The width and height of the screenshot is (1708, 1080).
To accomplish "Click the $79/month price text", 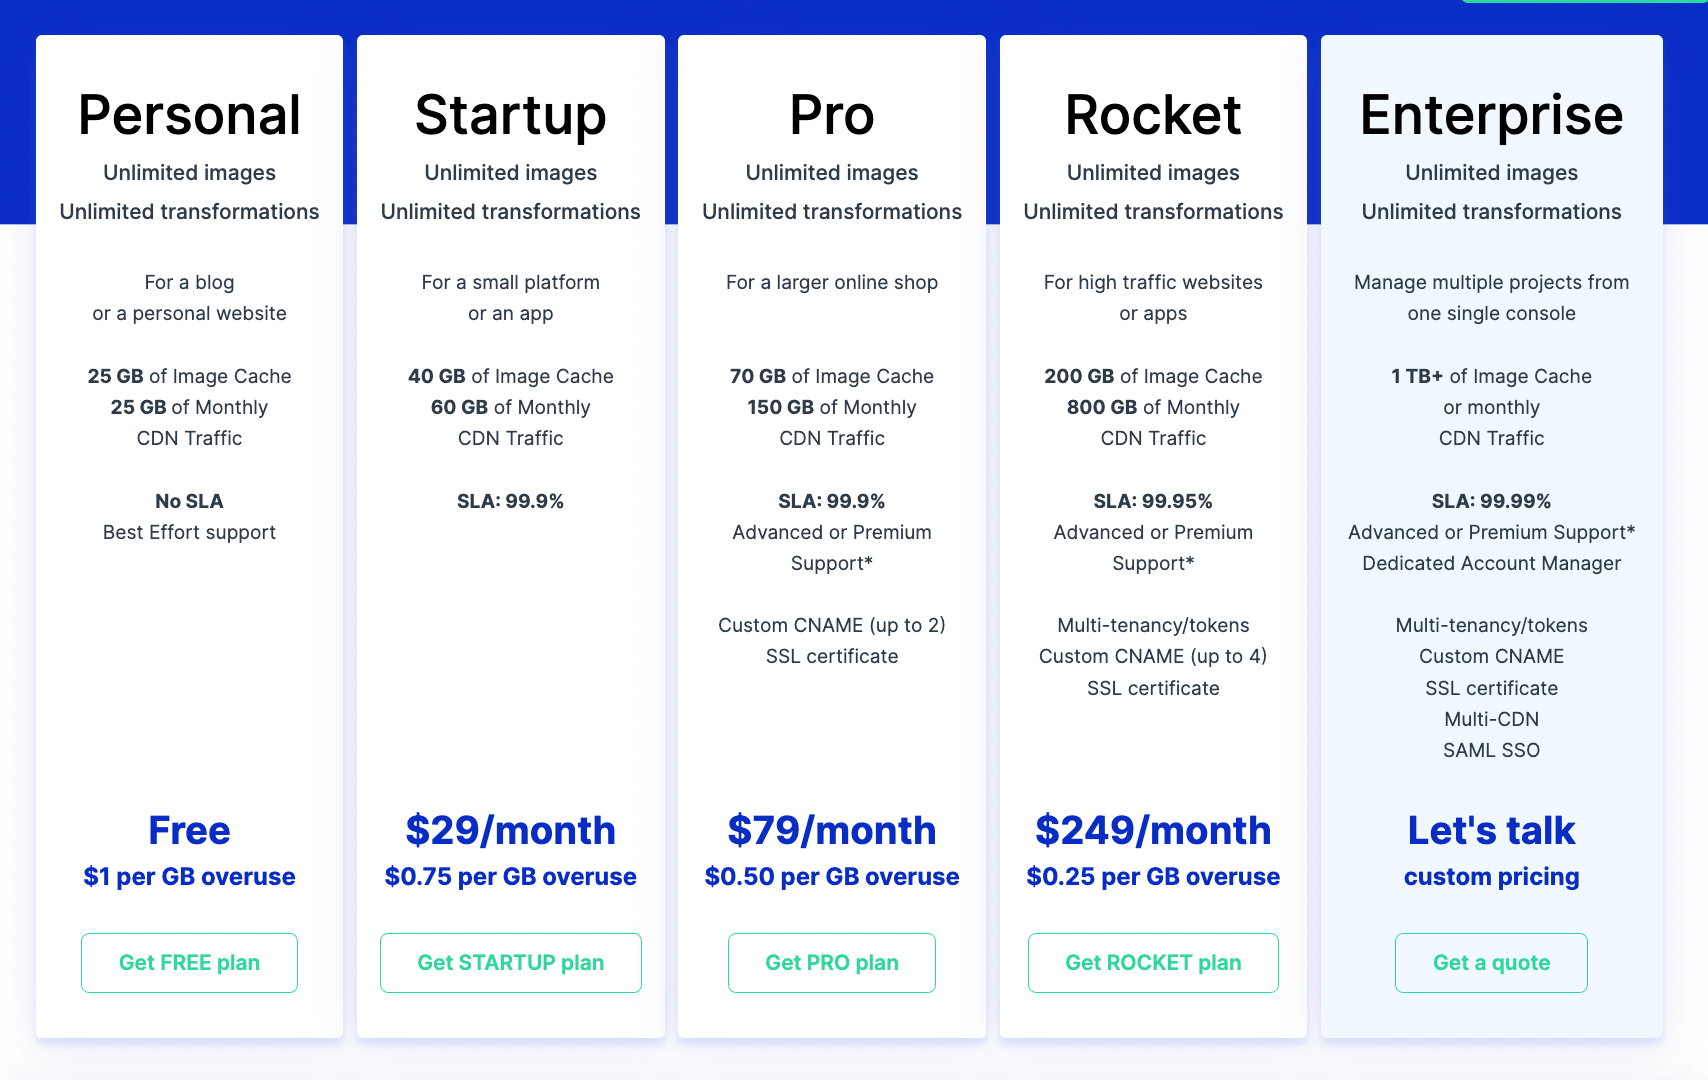I will coord(832,830).
